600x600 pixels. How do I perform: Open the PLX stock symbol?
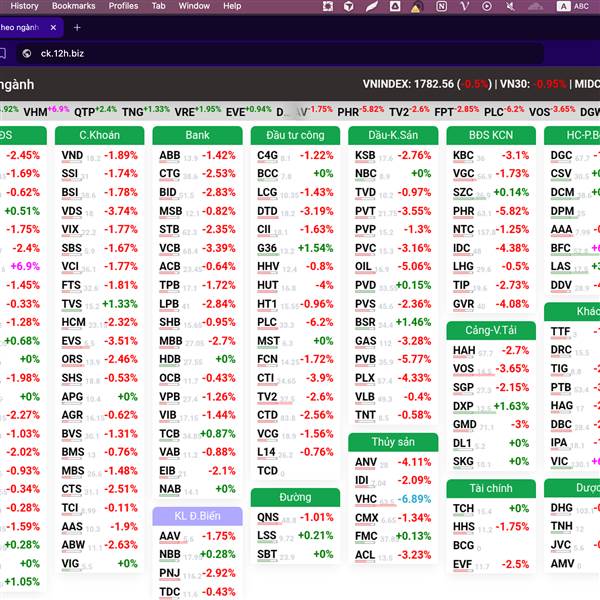365,378
